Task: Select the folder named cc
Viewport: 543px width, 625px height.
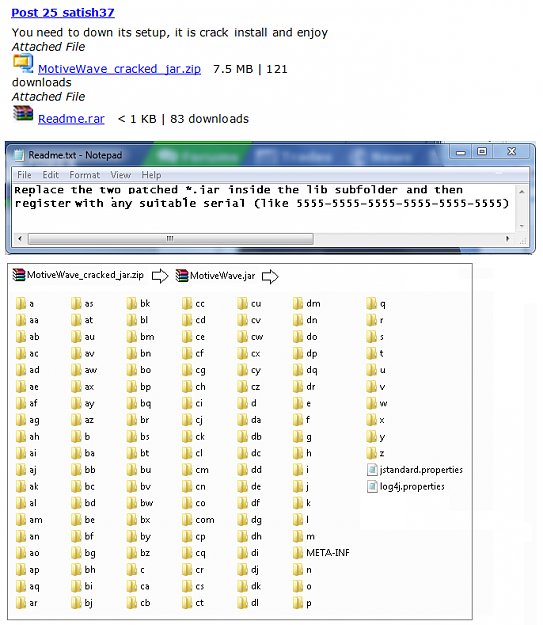Action: 193,304
